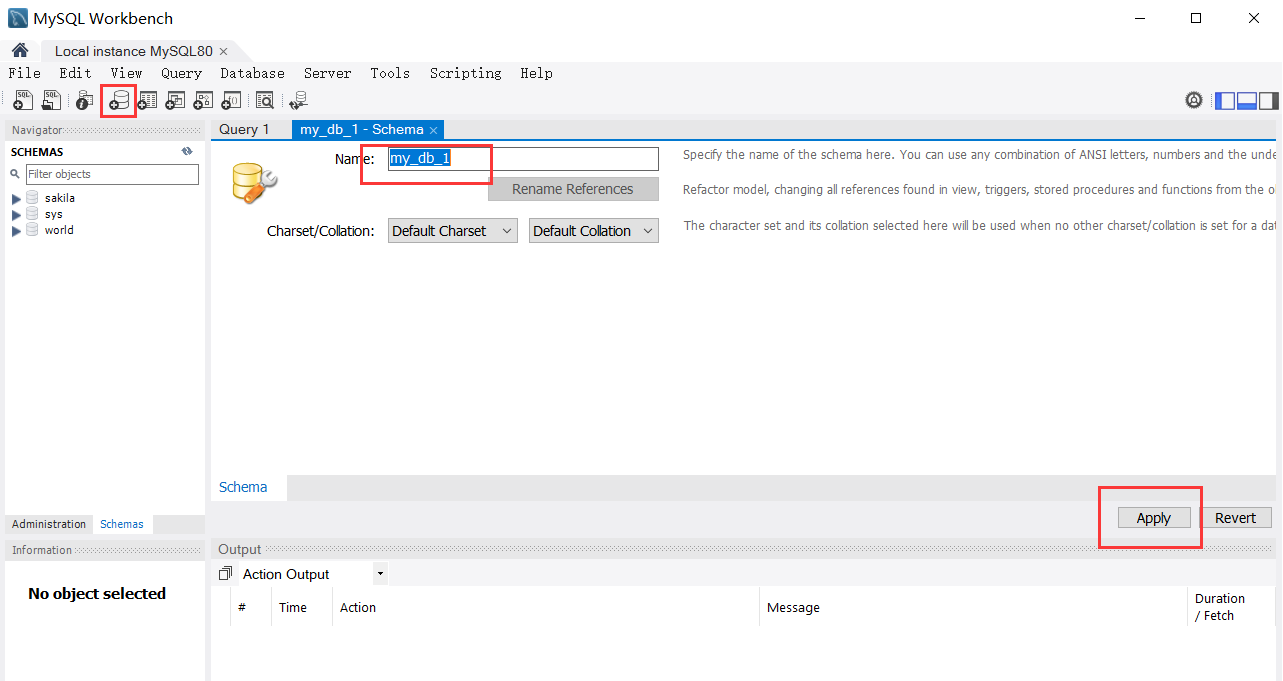
Task: Refresh the schemas list
Action: point(187,152)
